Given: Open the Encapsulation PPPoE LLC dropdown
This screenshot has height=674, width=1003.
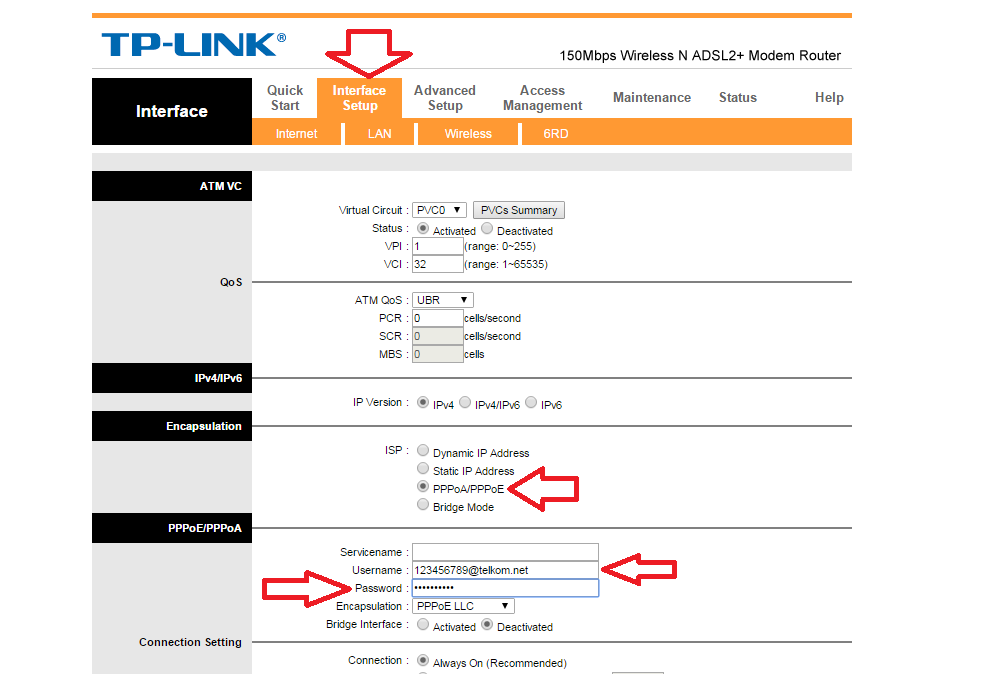Looking at the screenshot, I should (462, 606).
